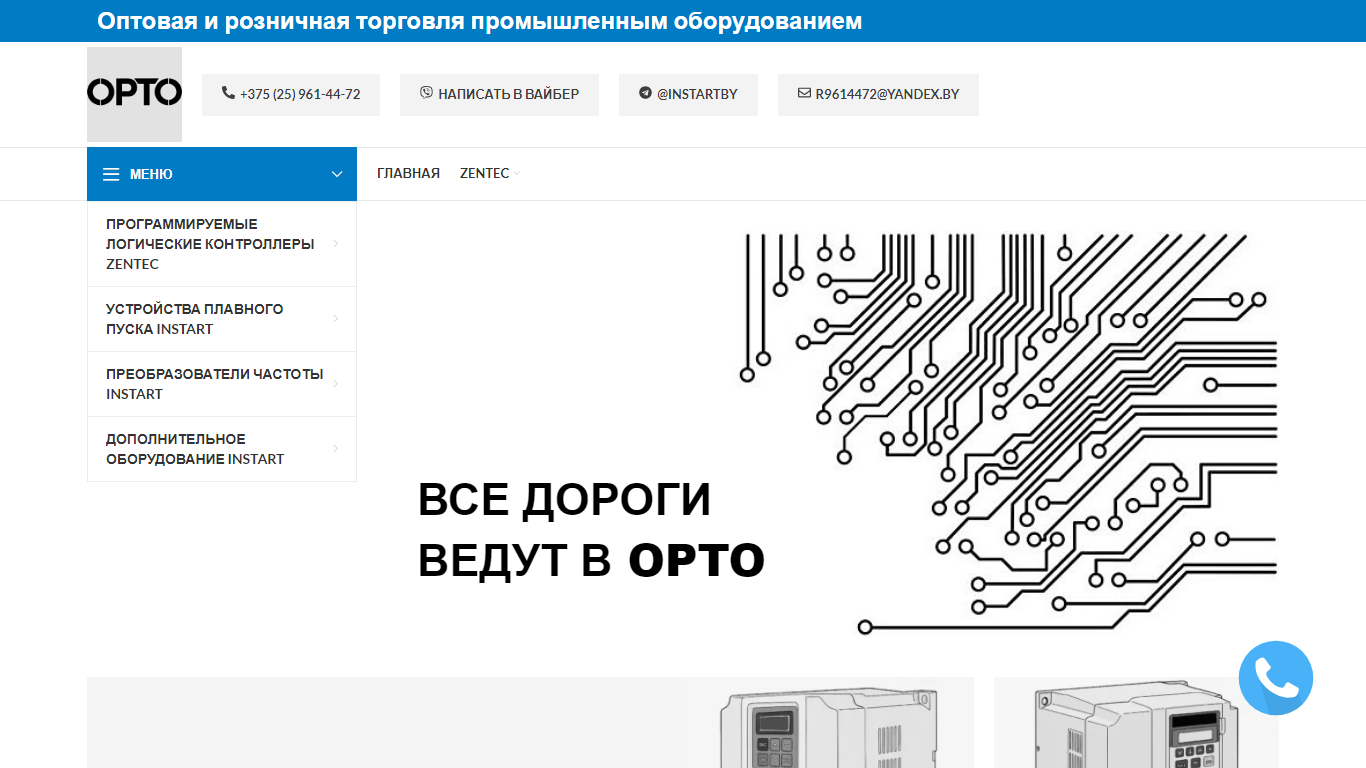Click the circuit board banner image

[1008, 433]
